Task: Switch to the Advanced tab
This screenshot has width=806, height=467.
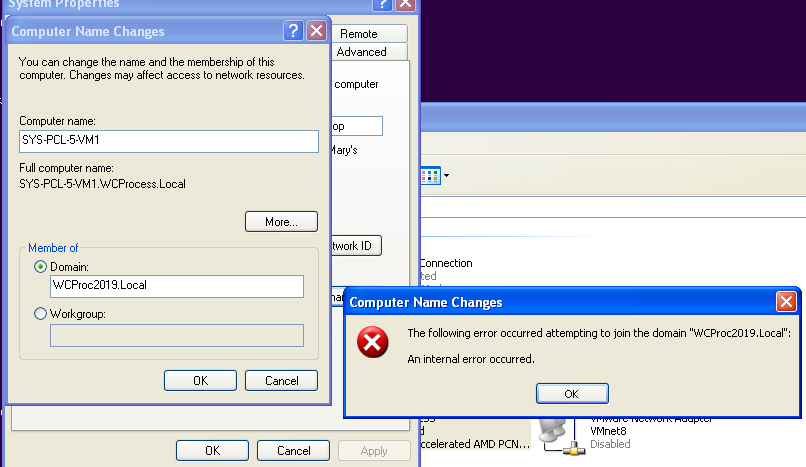Action: click(x=361, y=52)
